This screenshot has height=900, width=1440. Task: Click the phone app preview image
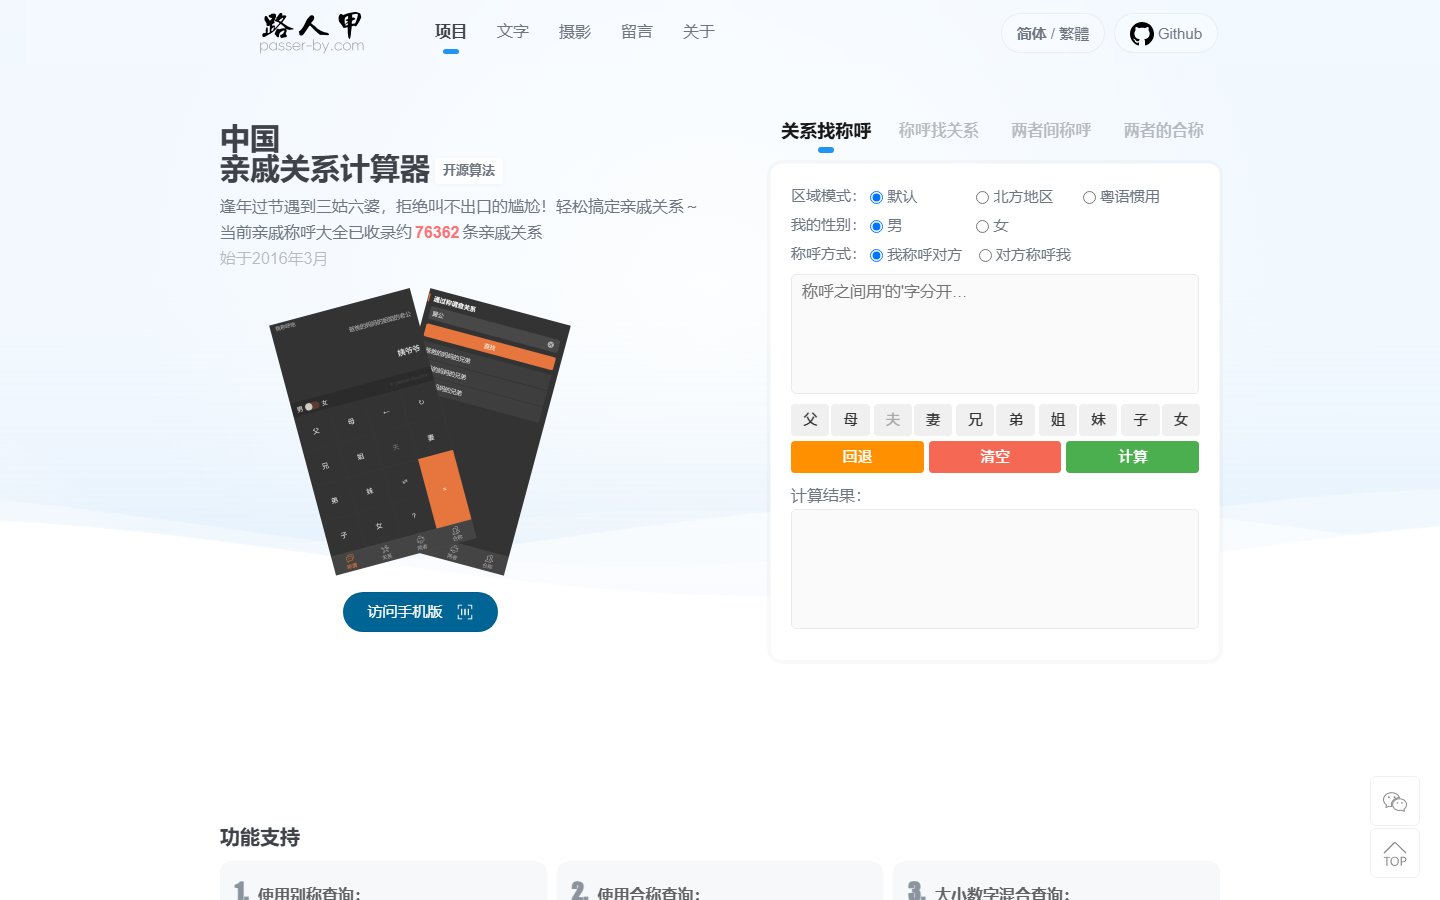click(420, 432)
